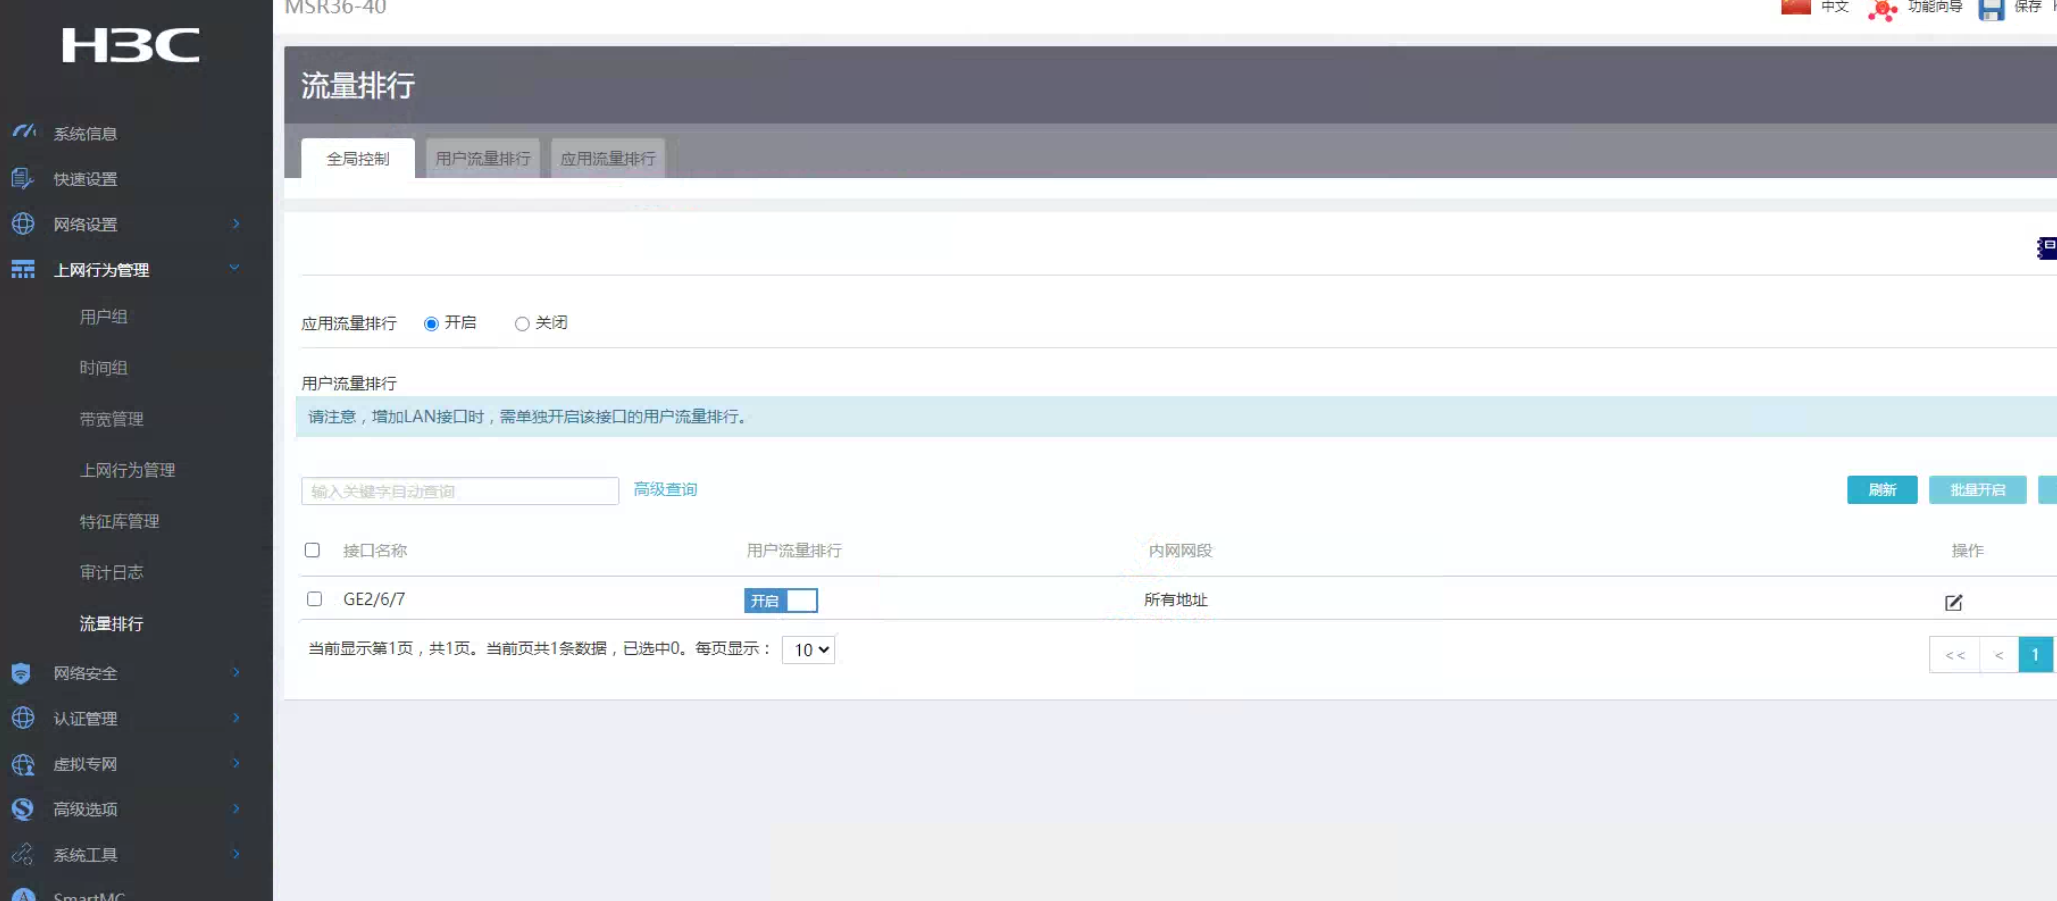Click the dark blue help icon at right
Screen dimensions: 2057x901
[2047, 247]
